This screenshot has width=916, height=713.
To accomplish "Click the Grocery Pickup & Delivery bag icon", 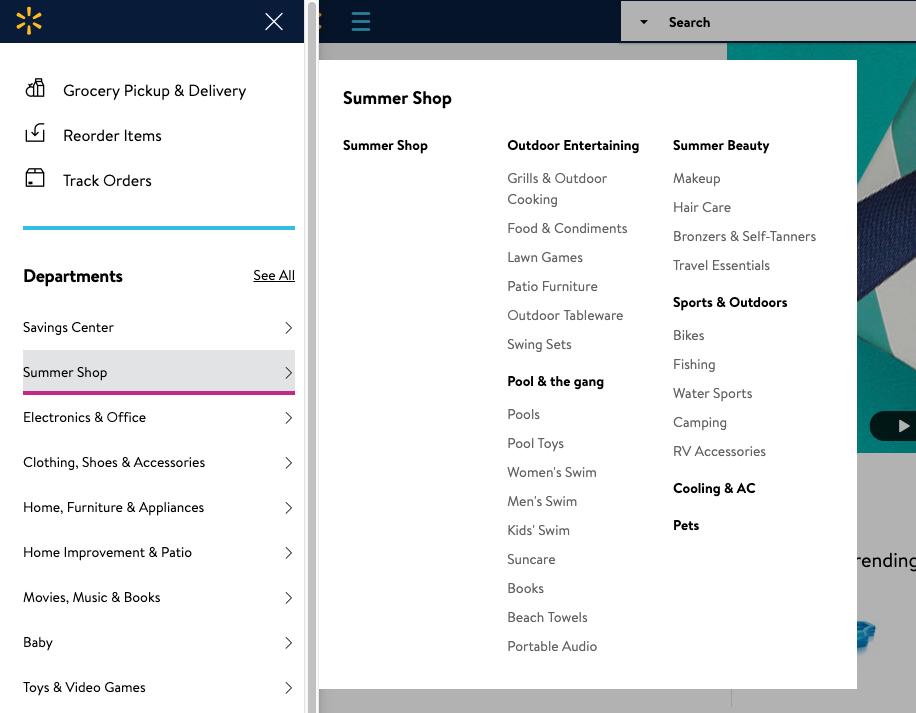I will click(35, 88).
